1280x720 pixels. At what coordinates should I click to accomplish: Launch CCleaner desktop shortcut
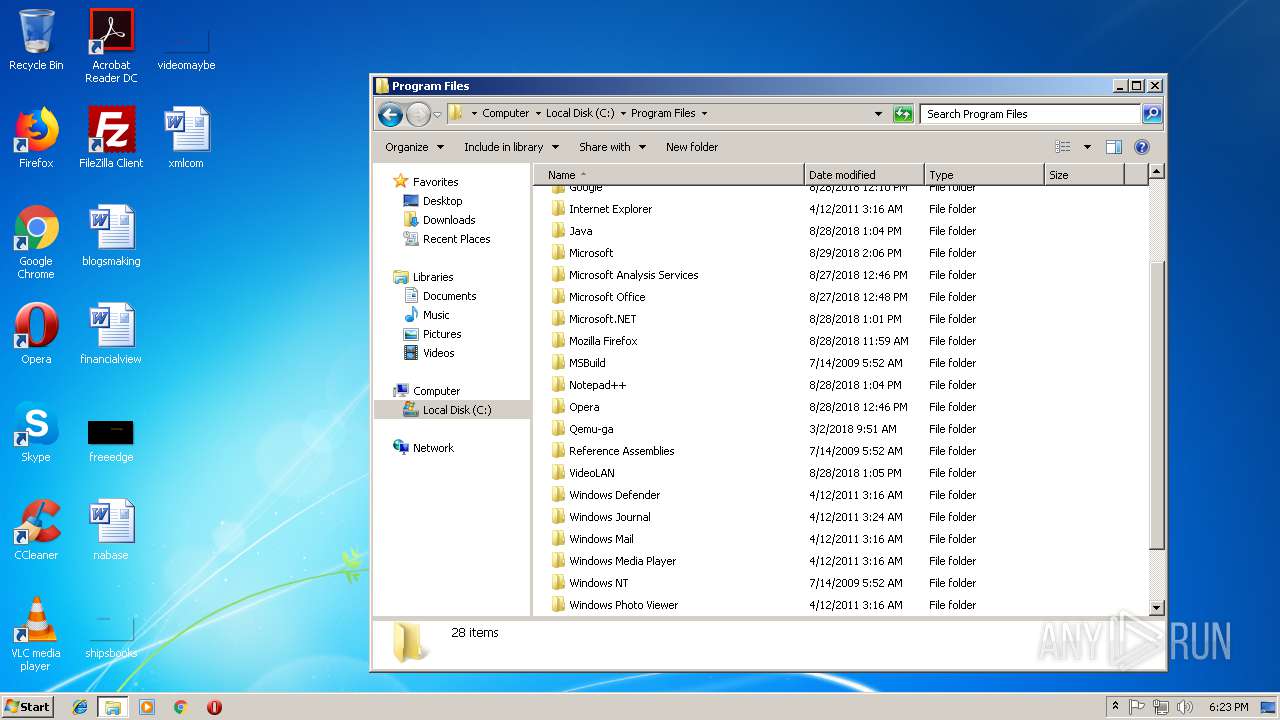point(36,530)
